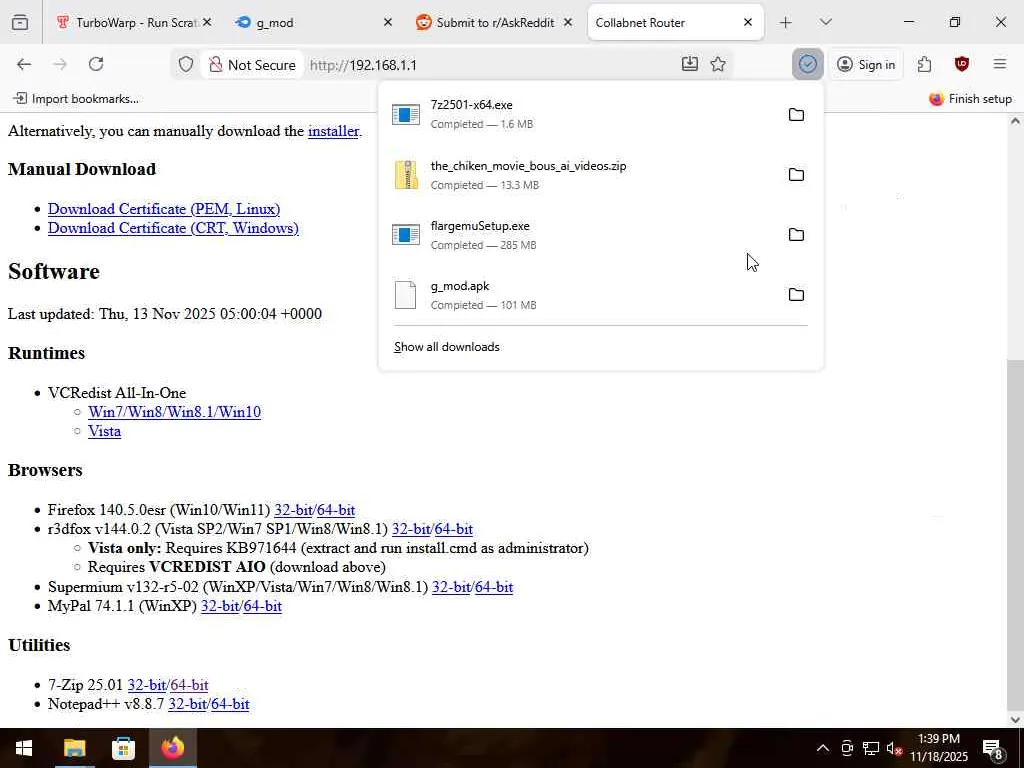Screen dimensions: 1024x768
Task: Go back to previous page
Action: [x=24, y=64]
